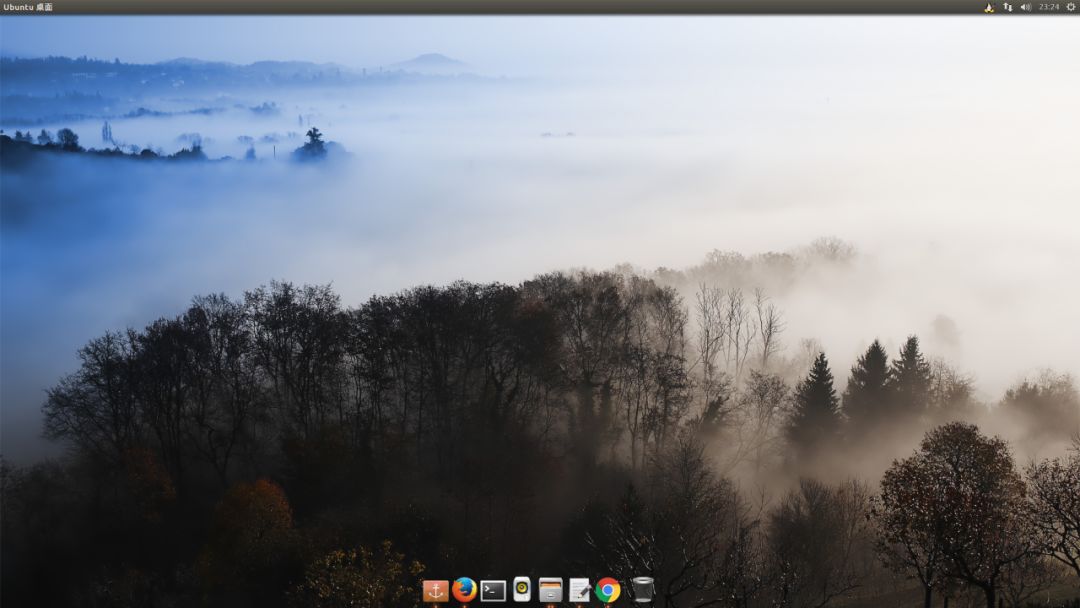Open the system gear session menu
The width and height of the screenshot is (1080, 608).
[x=1071, y=7]
